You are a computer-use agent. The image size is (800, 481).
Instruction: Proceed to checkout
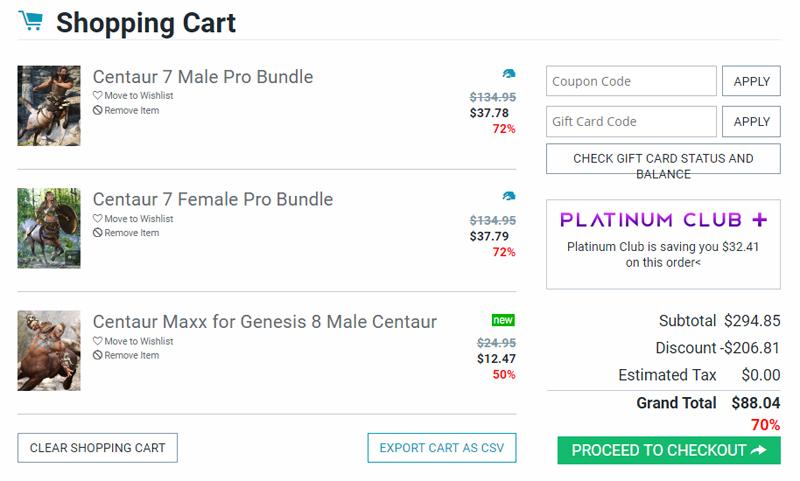[x=668, y=450]
